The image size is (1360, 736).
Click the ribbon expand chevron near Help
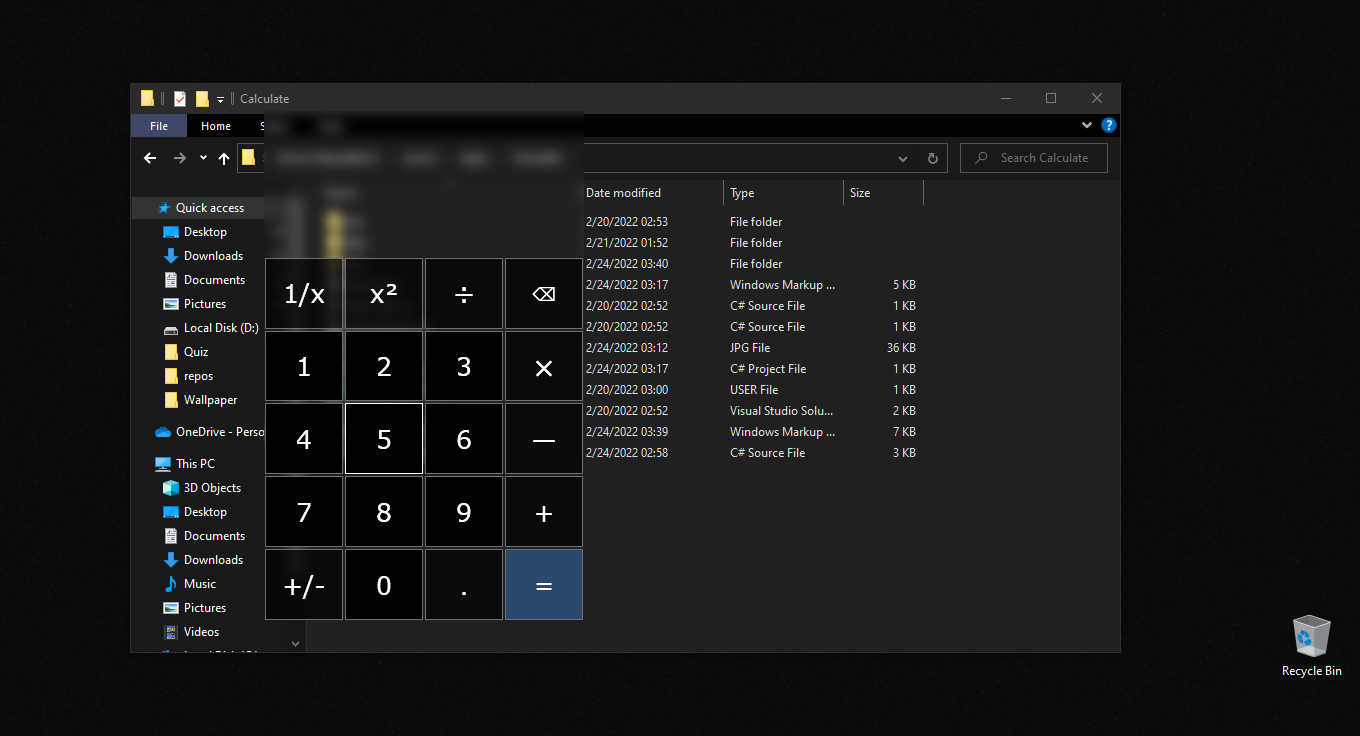(x=1087, y=125)
